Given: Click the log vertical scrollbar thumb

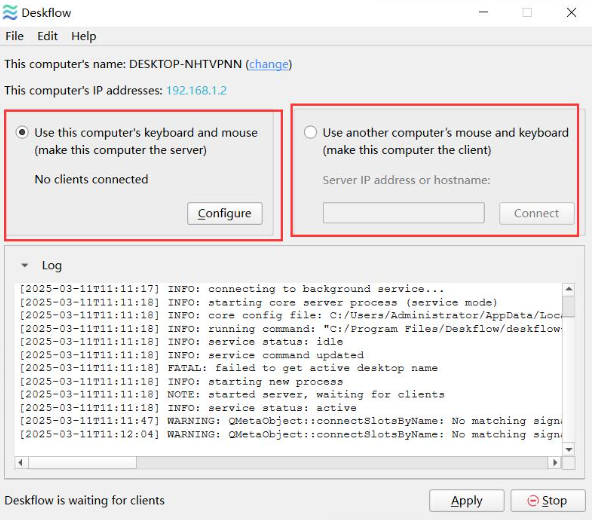Looking at the screenshot, I should (x=569, y=307).
